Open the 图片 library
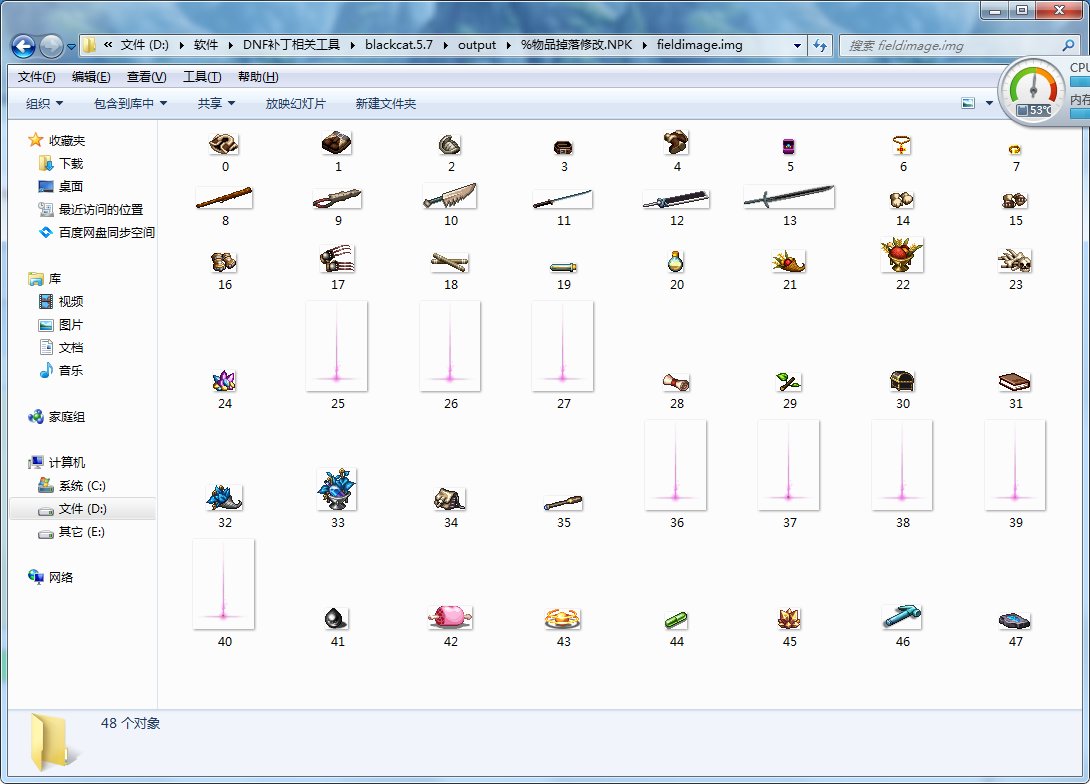The height and width of the screenshot is (784, 1090). [60, 325]
